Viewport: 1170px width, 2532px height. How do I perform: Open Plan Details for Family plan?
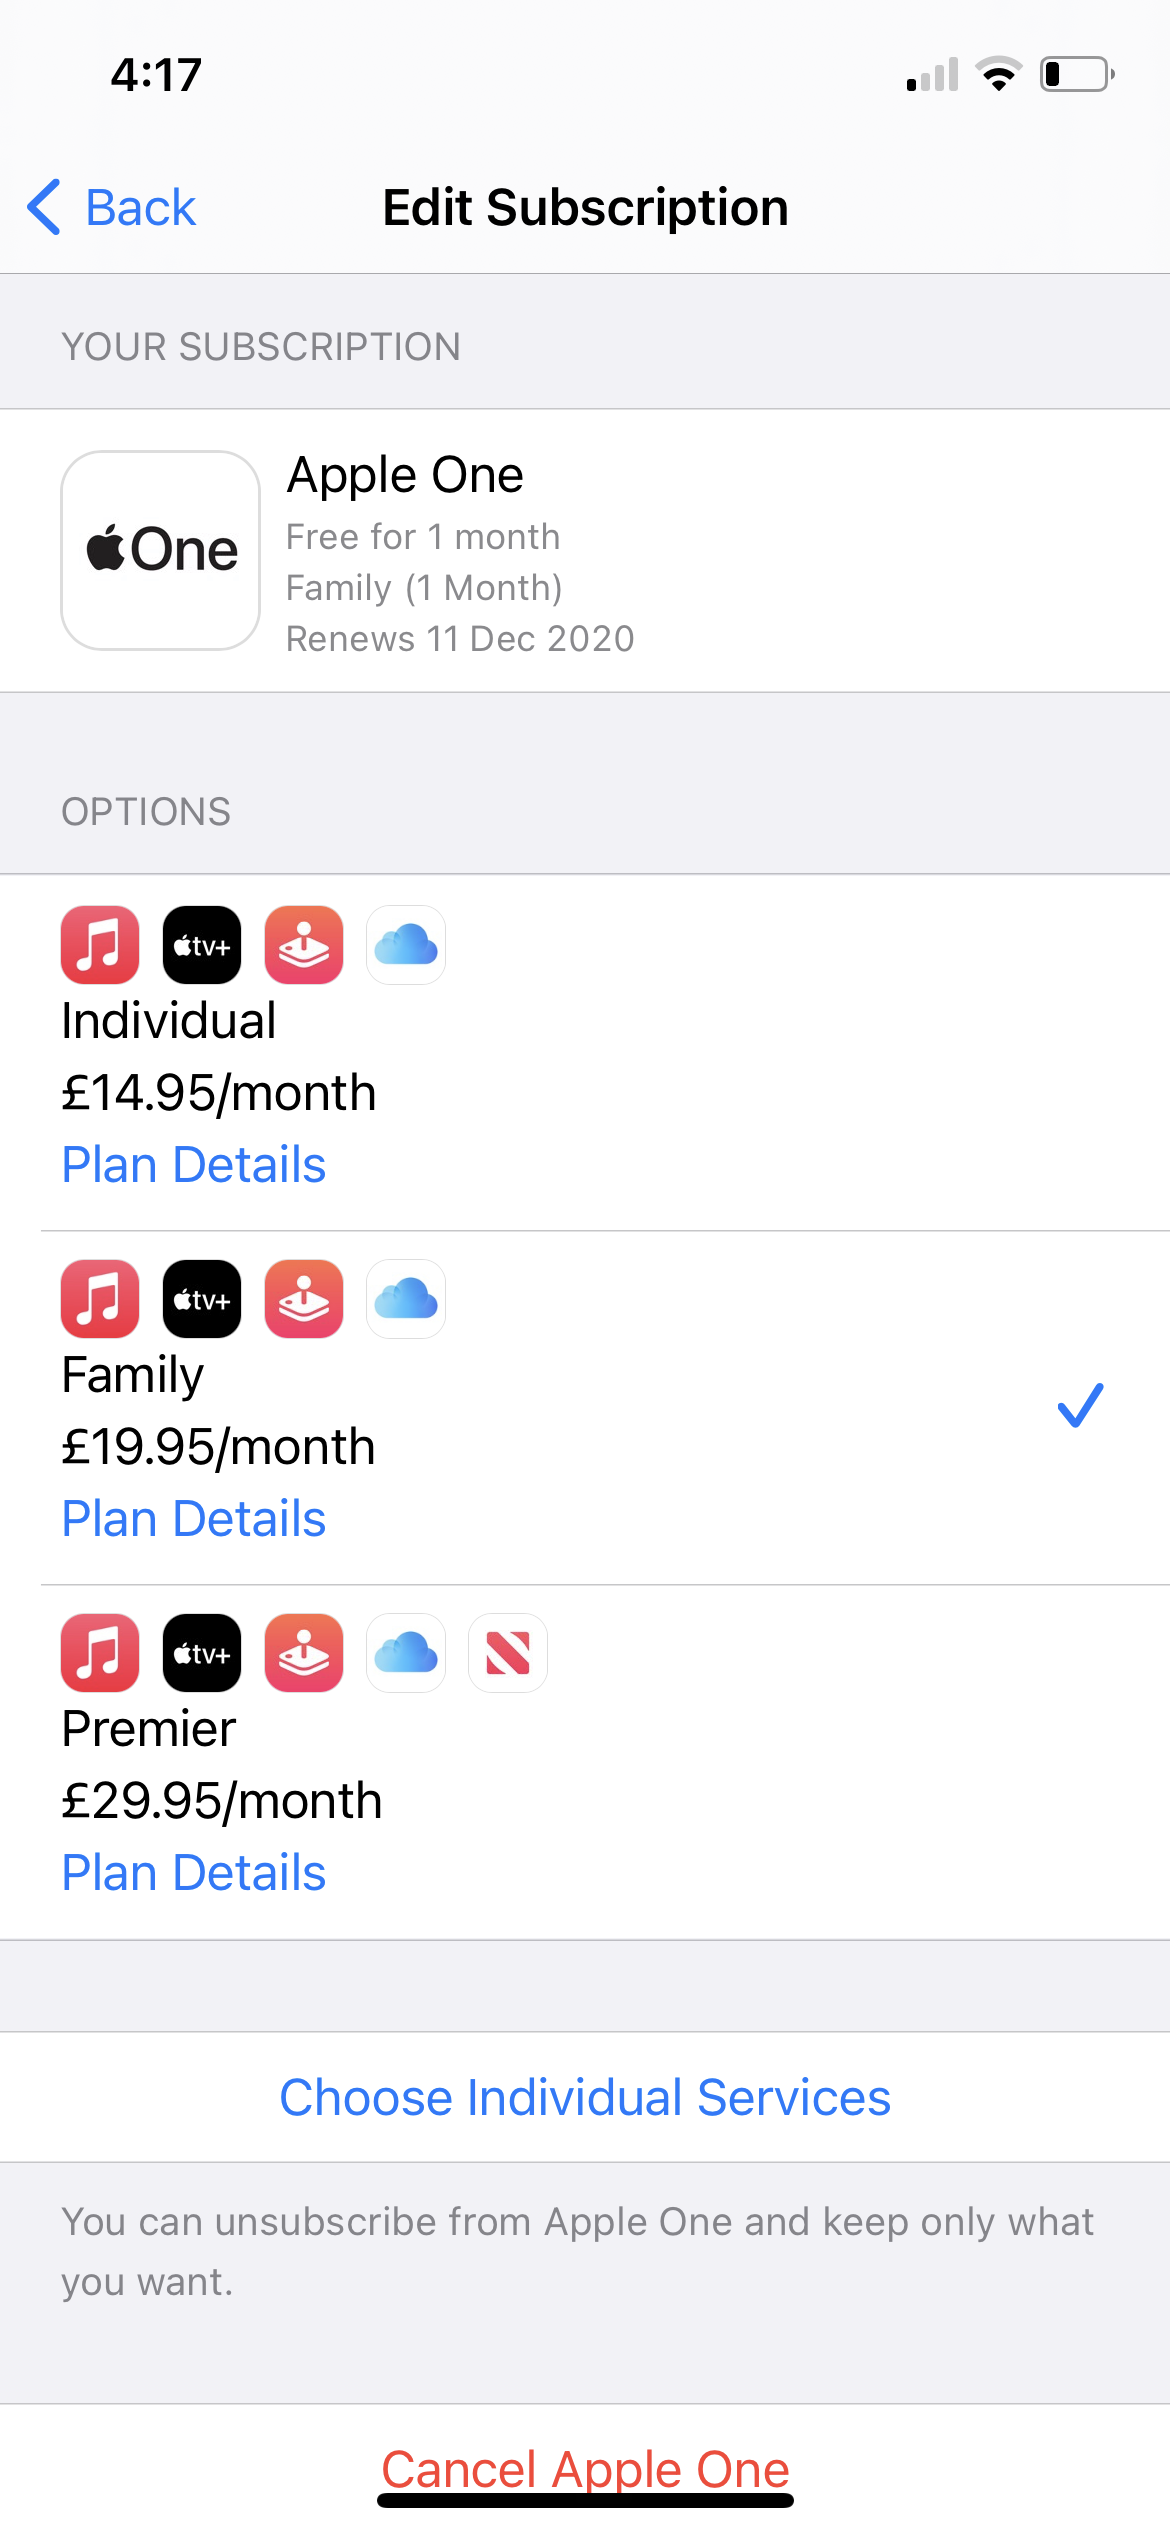click(x=194, y=1519)
